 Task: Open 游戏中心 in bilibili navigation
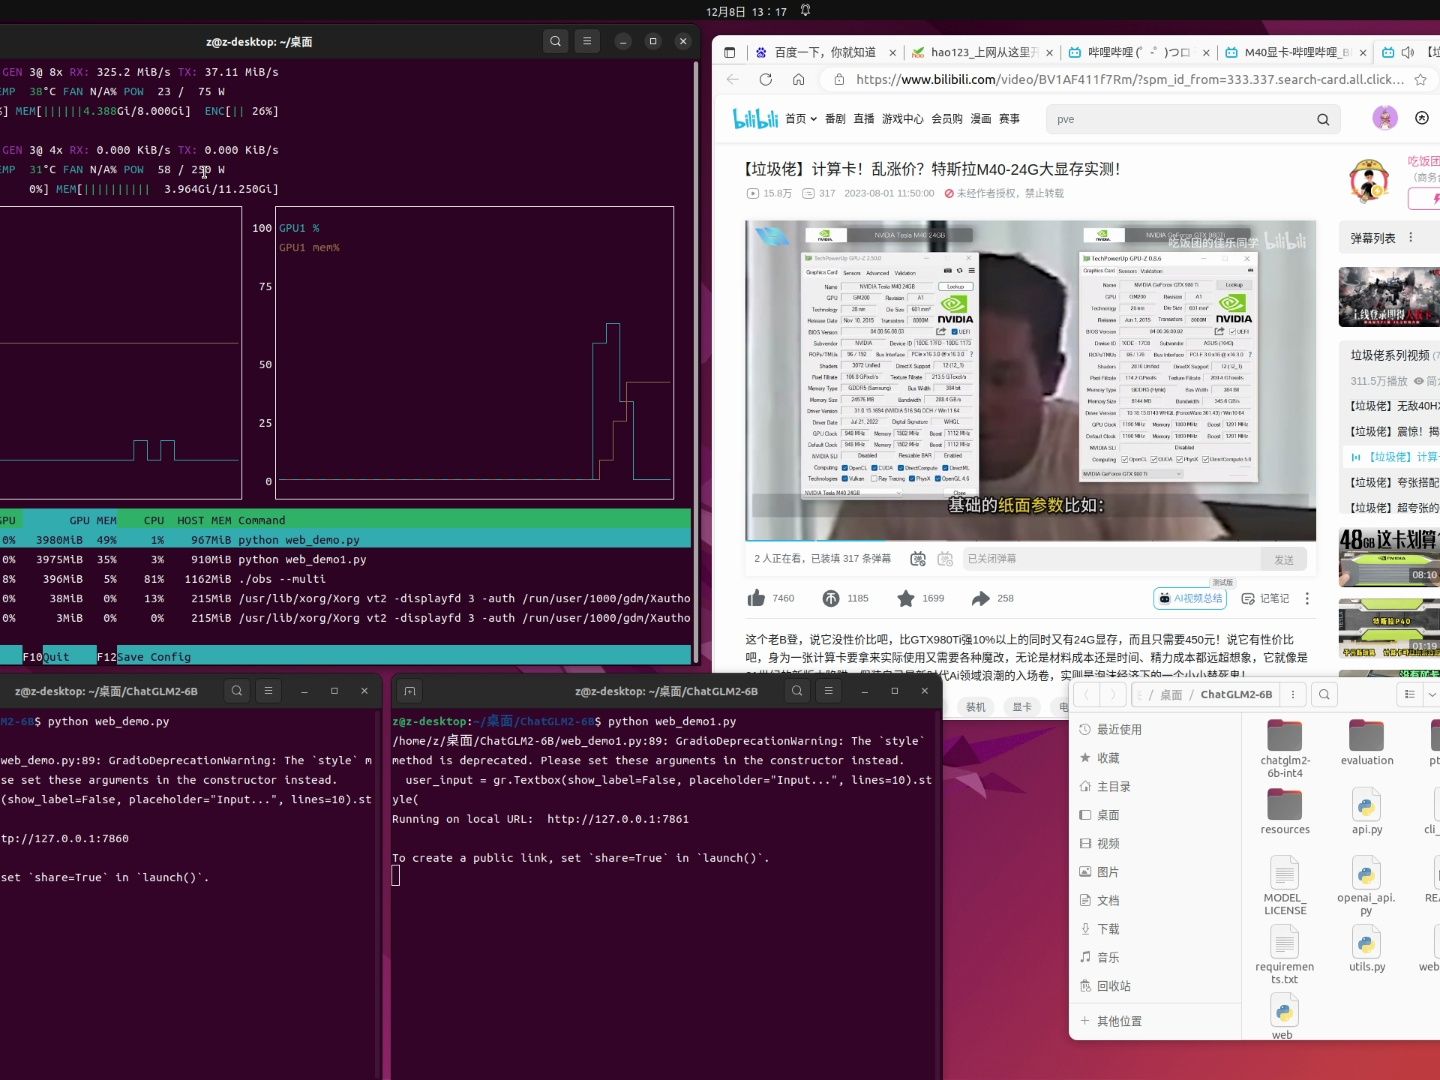click(x=902, y=119)
